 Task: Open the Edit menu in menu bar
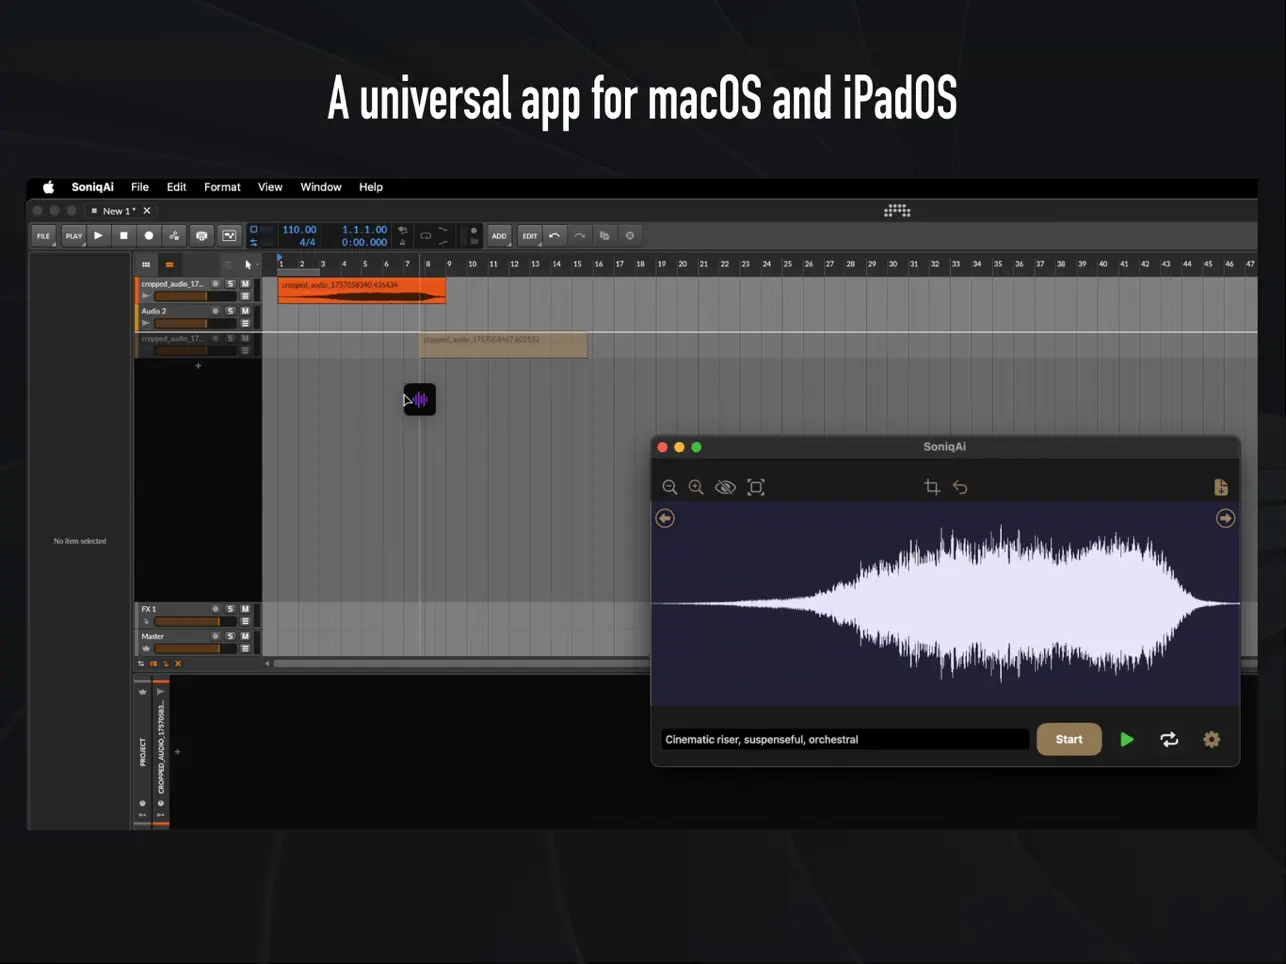[176, 187]
